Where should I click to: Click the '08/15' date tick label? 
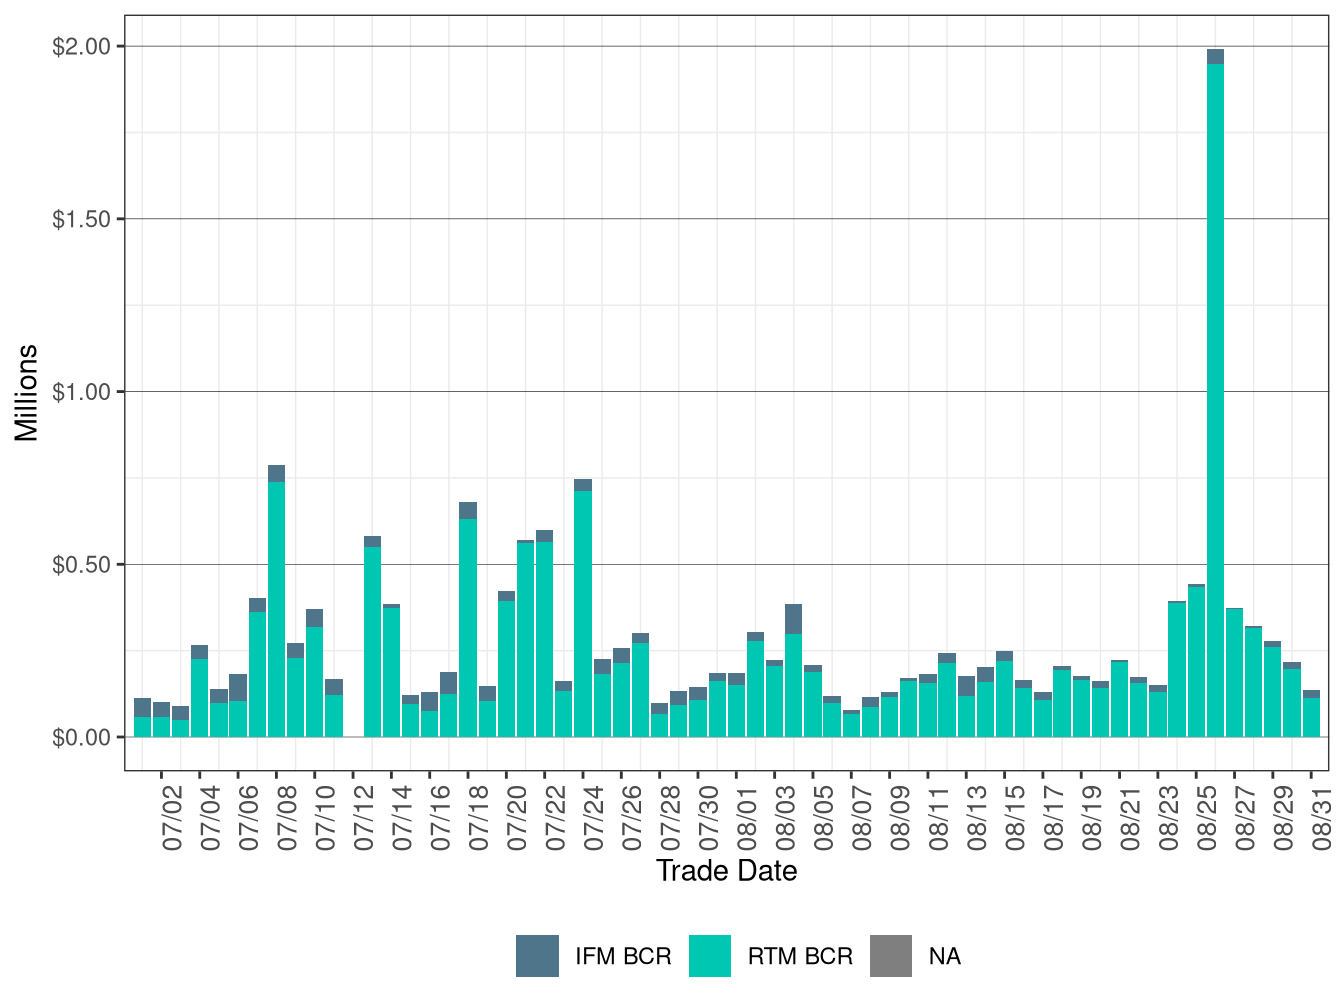1016,818
